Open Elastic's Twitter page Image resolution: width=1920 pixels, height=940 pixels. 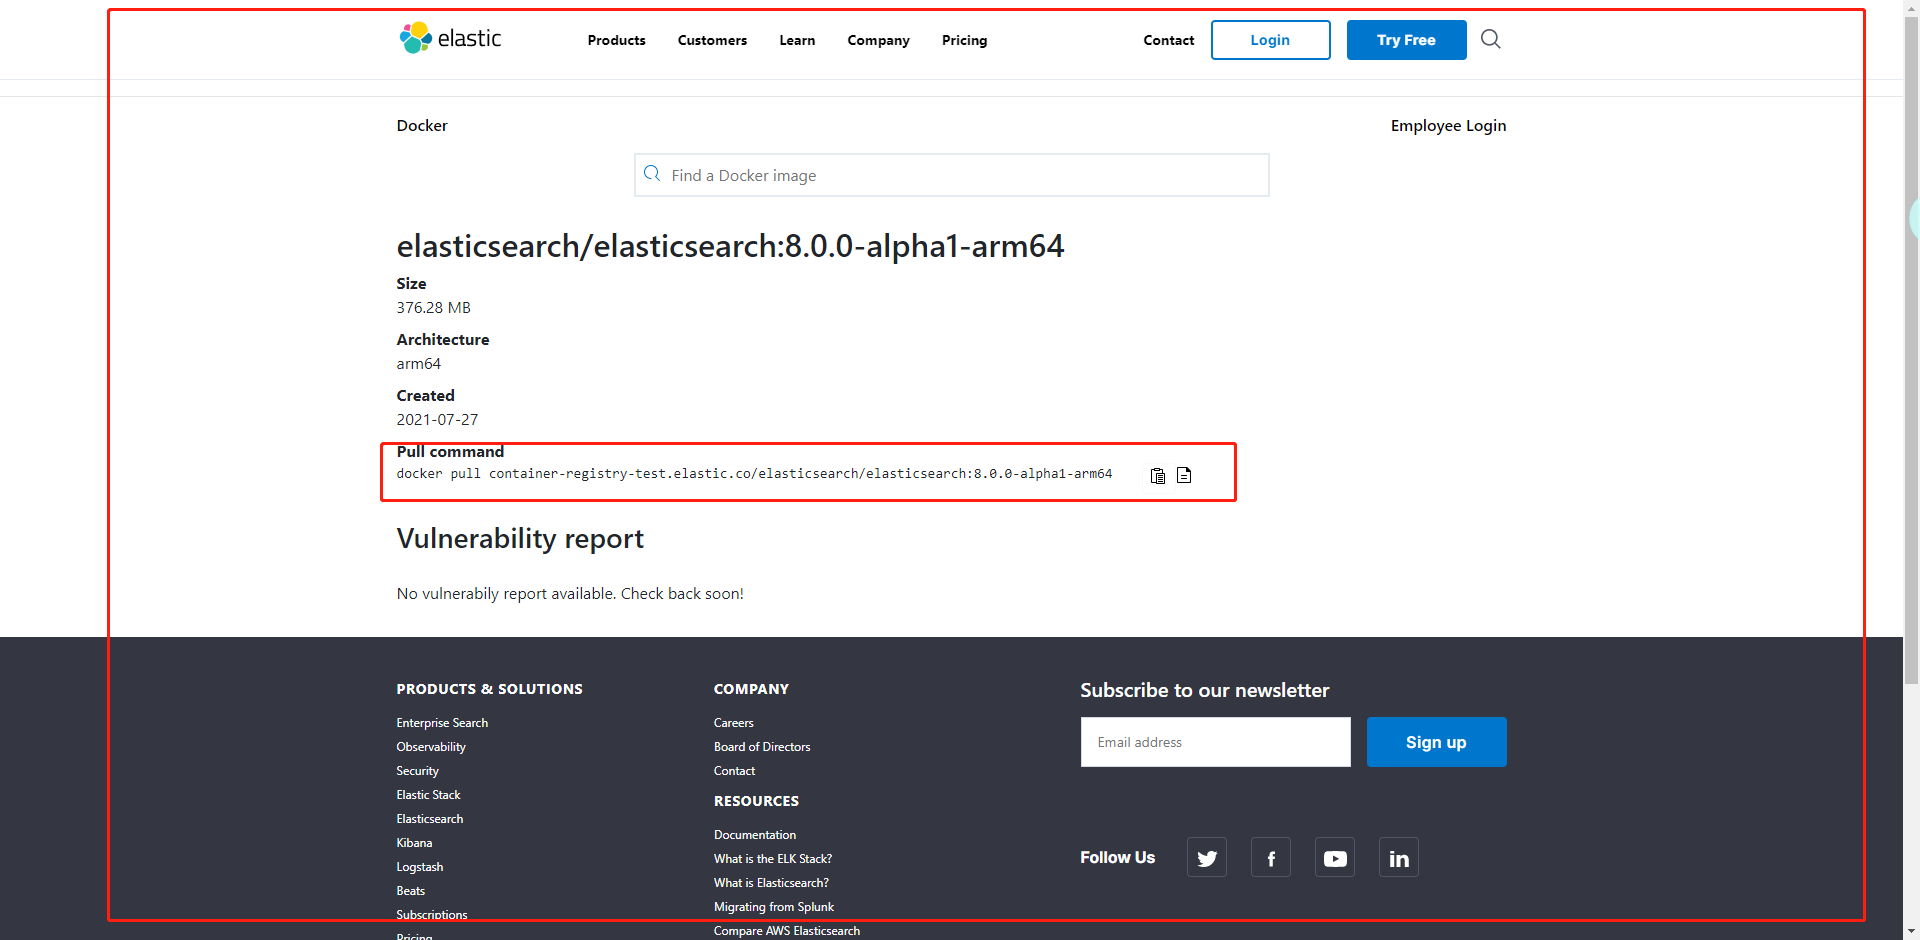coord(1207,857)
